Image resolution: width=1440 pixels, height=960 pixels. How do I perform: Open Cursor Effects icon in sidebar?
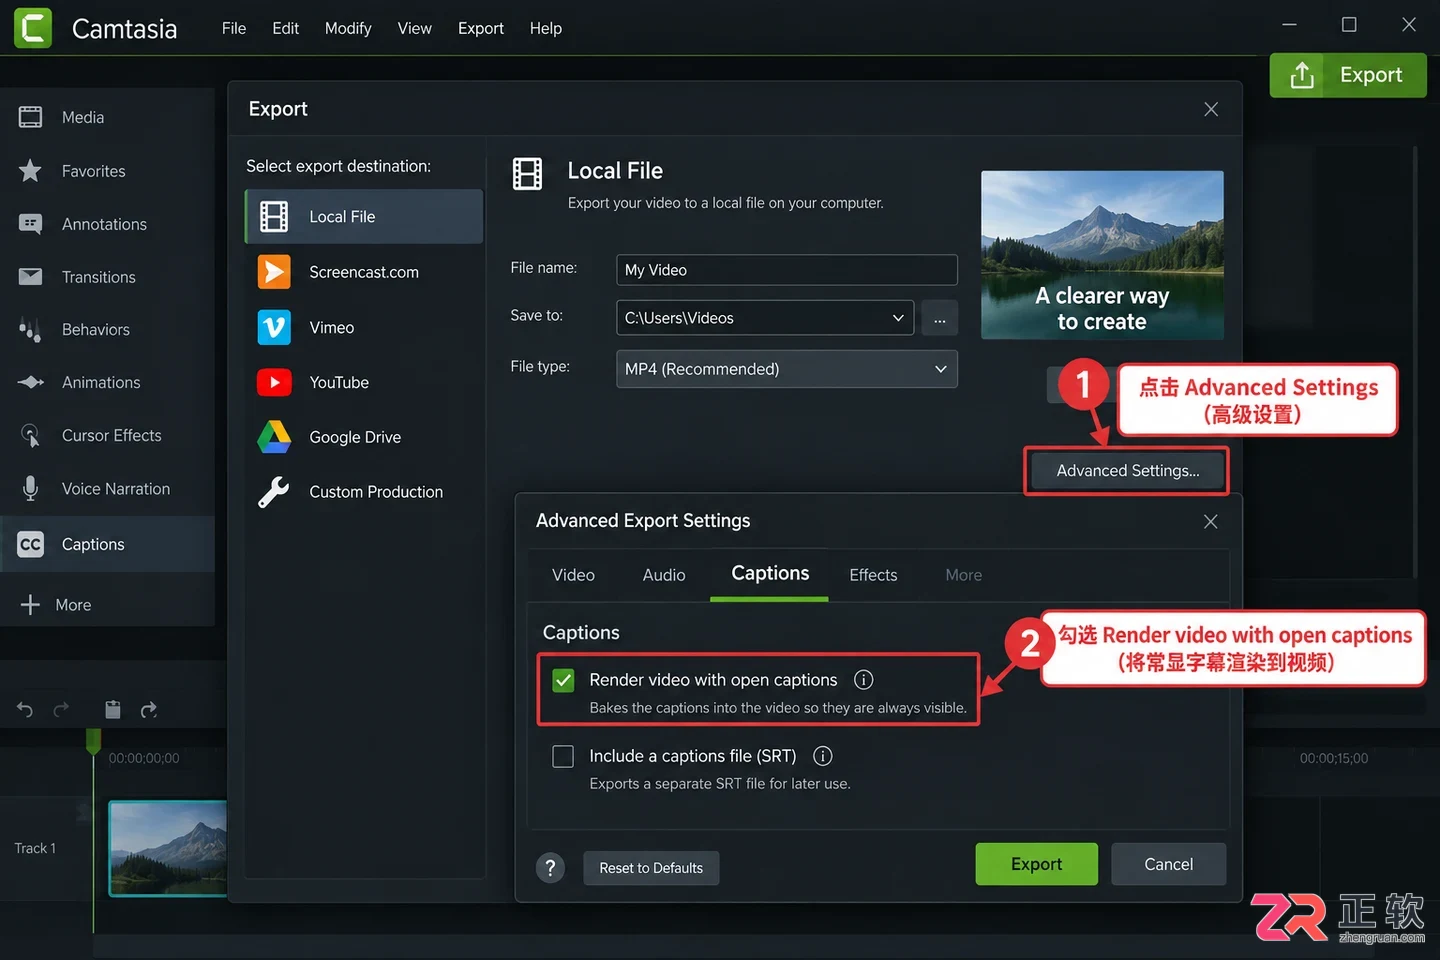click(x=30, y=436)
